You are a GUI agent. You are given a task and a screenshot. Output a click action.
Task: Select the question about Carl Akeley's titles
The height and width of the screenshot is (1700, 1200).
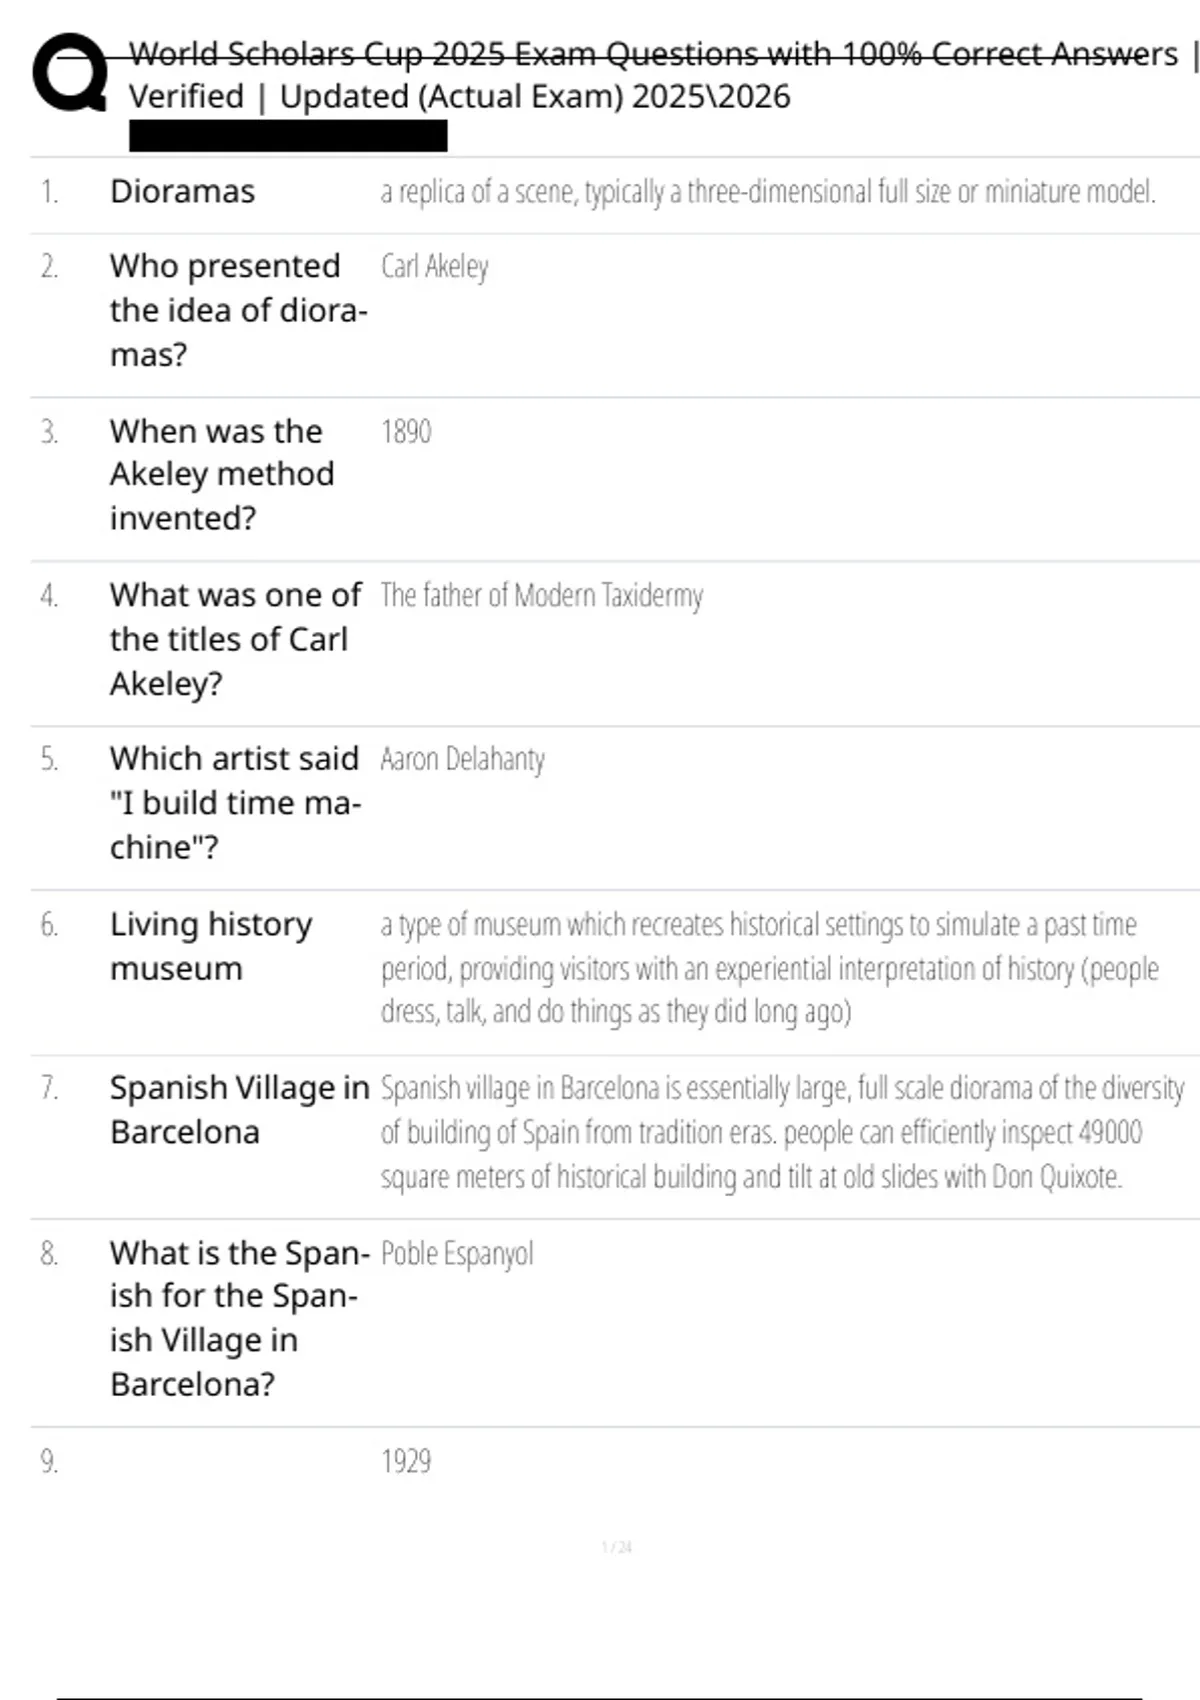[x=235, y=639]
